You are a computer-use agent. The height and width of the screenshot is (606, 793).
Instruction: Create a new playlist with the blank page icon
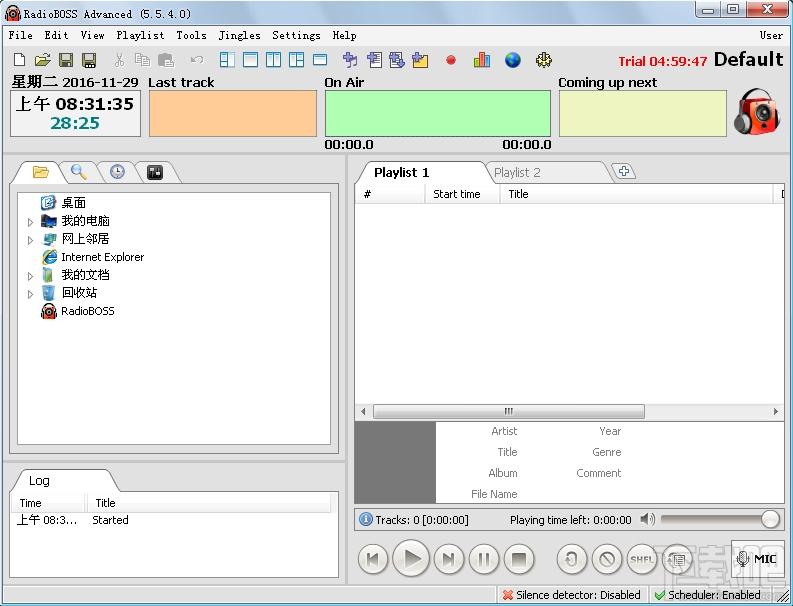click(19, 60)
